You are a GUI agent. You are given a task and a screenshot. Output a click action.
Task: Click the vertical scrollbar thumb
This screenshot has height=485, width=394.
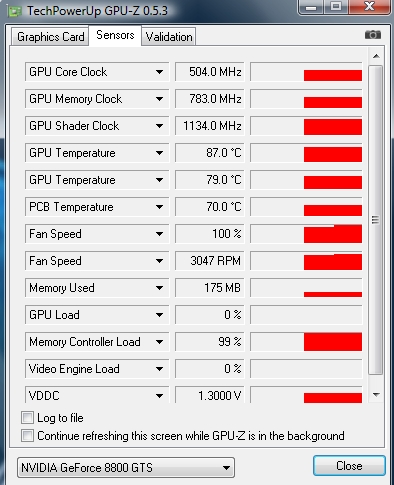(x=376, y=220)
